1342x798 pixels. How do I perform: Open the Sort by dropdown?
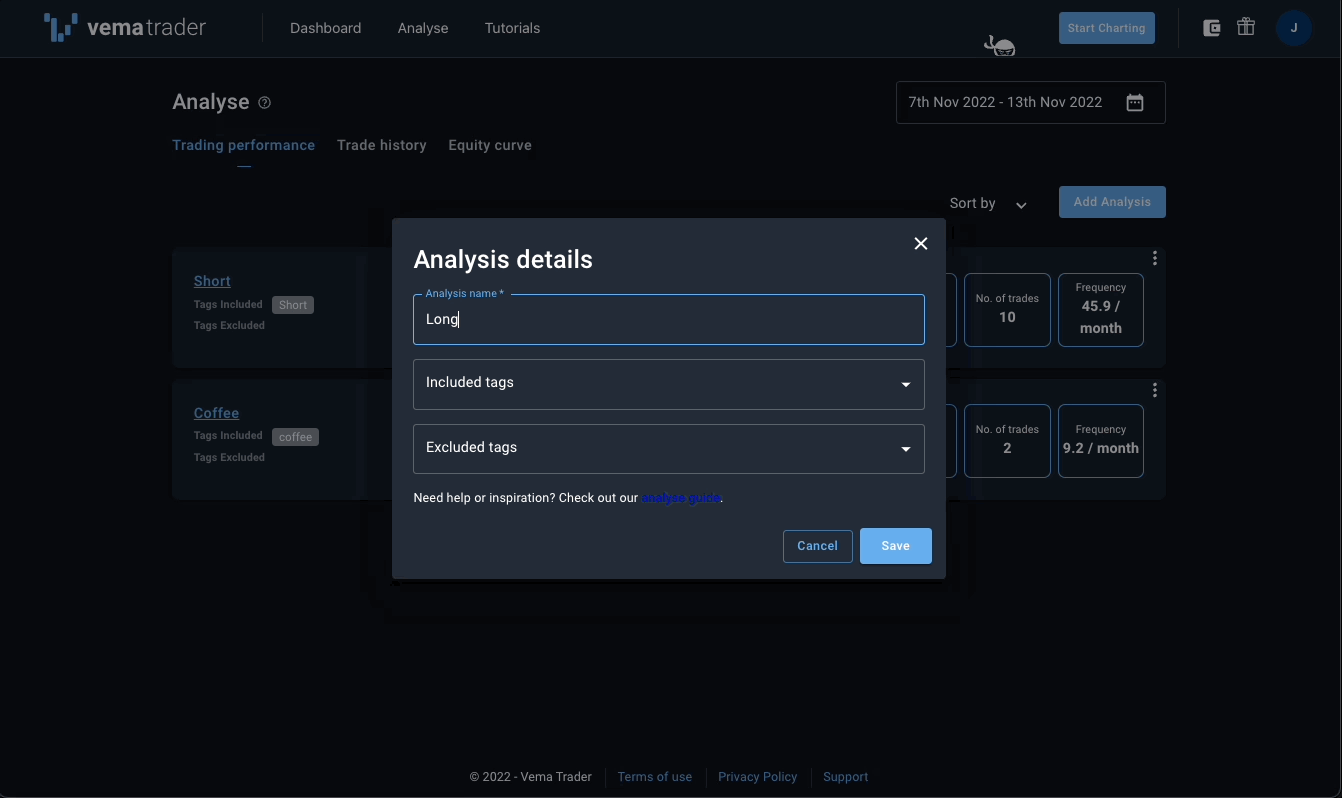(x=988, y=203)
